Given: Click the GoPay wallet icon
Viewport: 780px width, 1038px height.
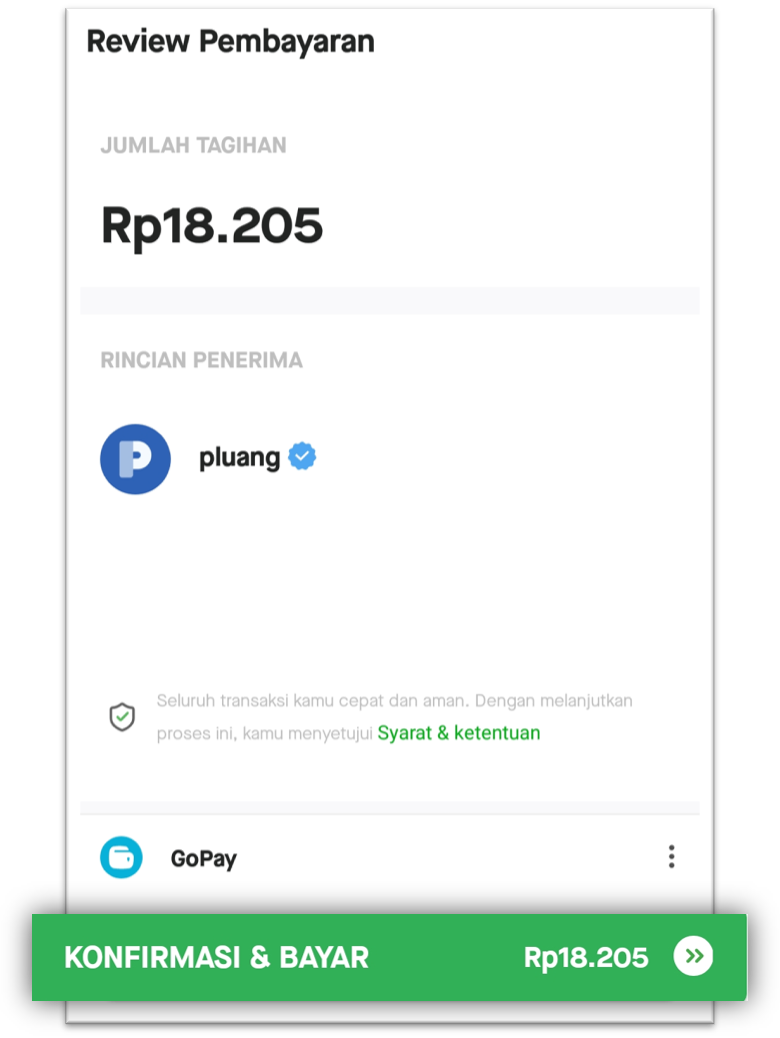Looking at the screenshot, I should coord(121,857).
